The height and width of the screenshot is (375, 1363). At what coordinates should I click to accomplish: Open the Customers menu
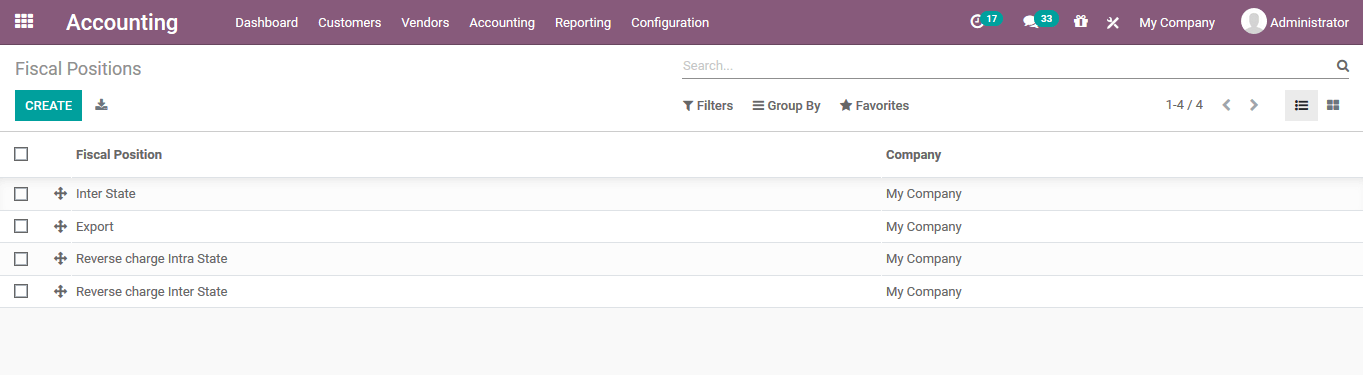(349, 22)
